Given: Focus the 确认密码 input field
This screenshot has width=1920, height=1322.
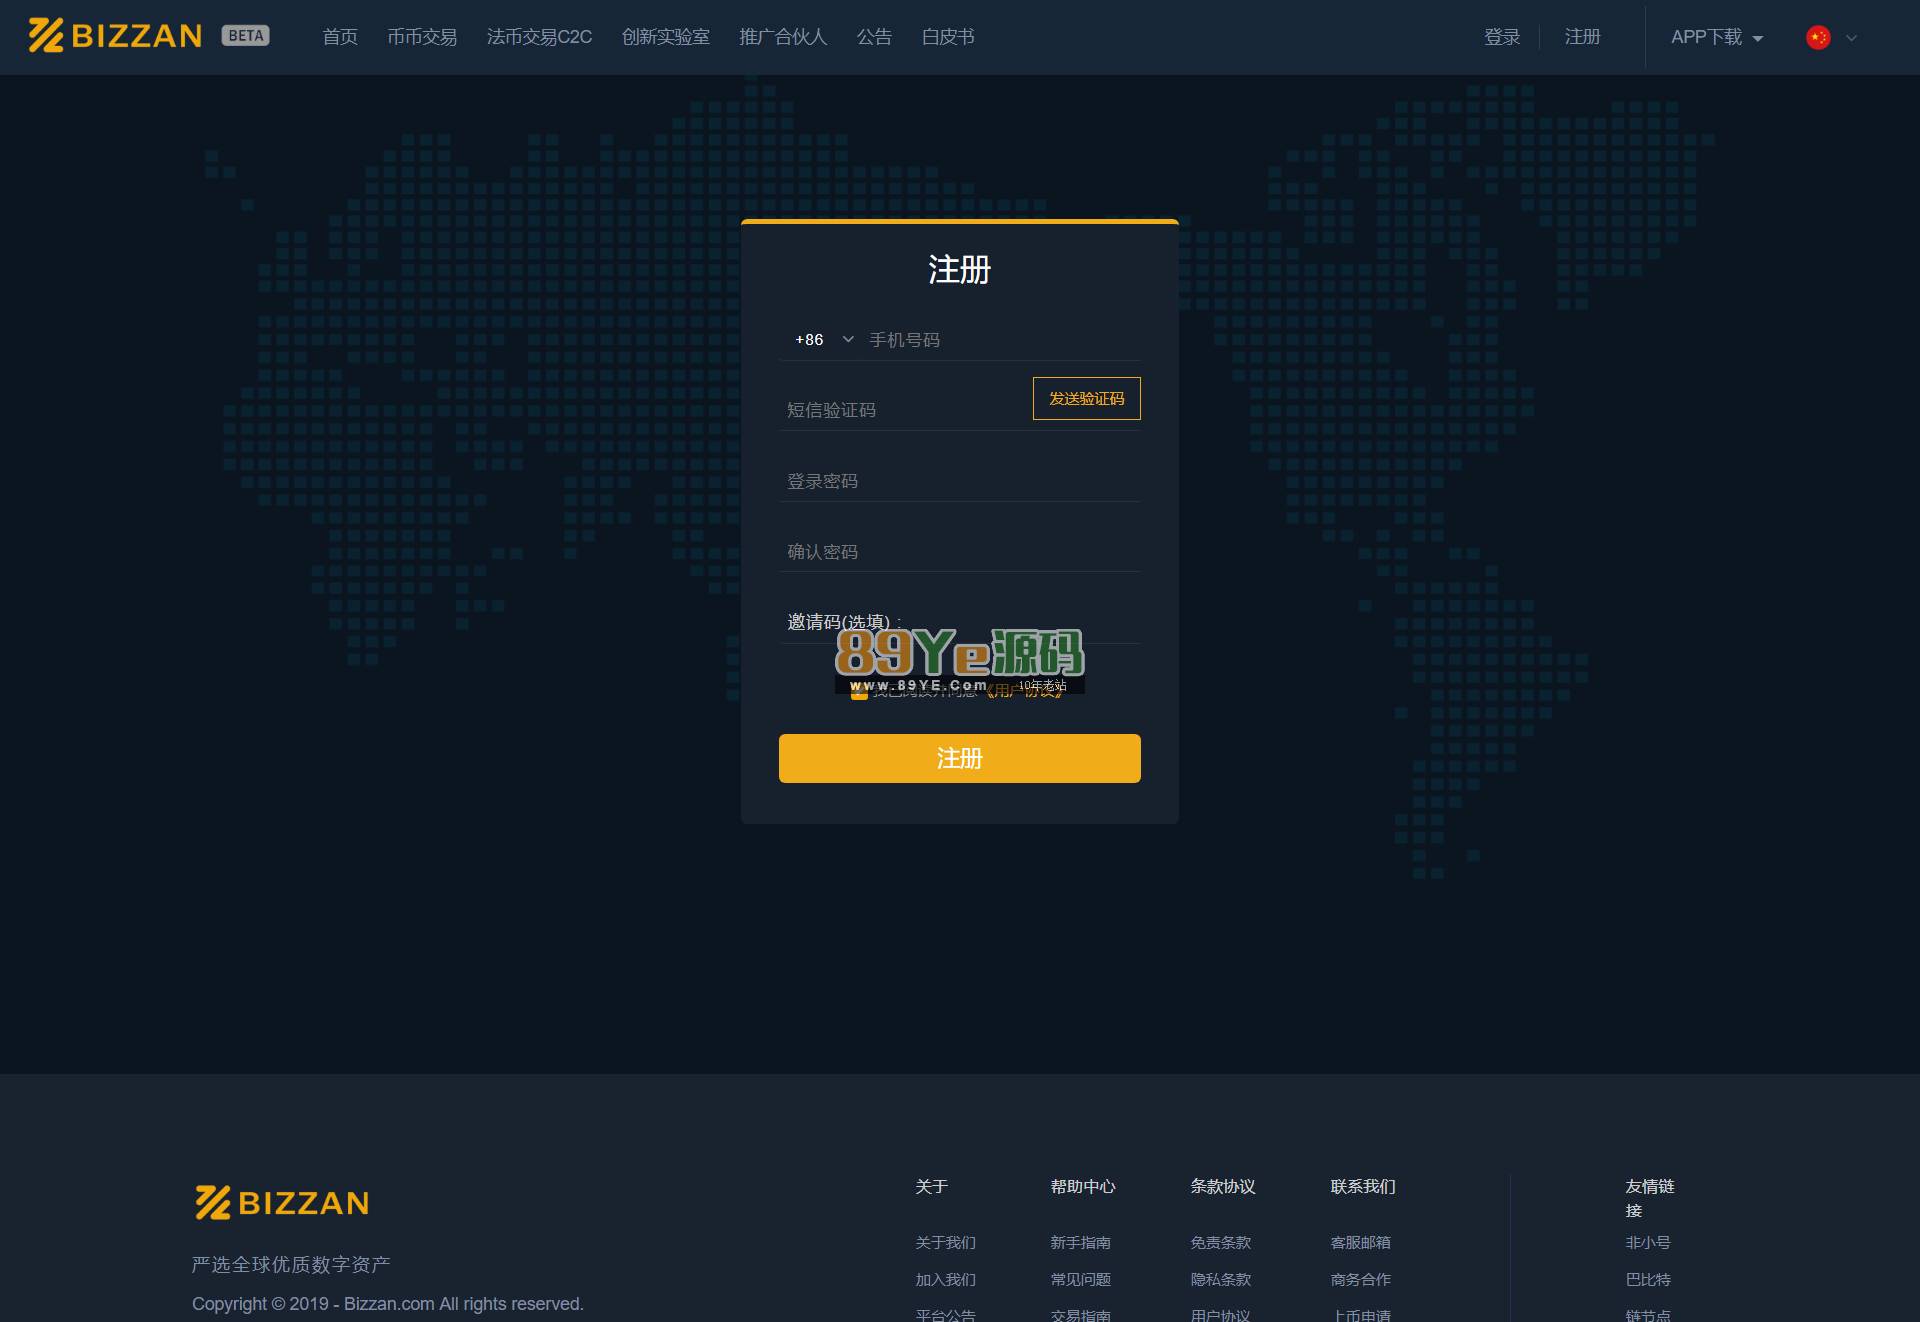Looking at the screenshot, I should point(960,552).
